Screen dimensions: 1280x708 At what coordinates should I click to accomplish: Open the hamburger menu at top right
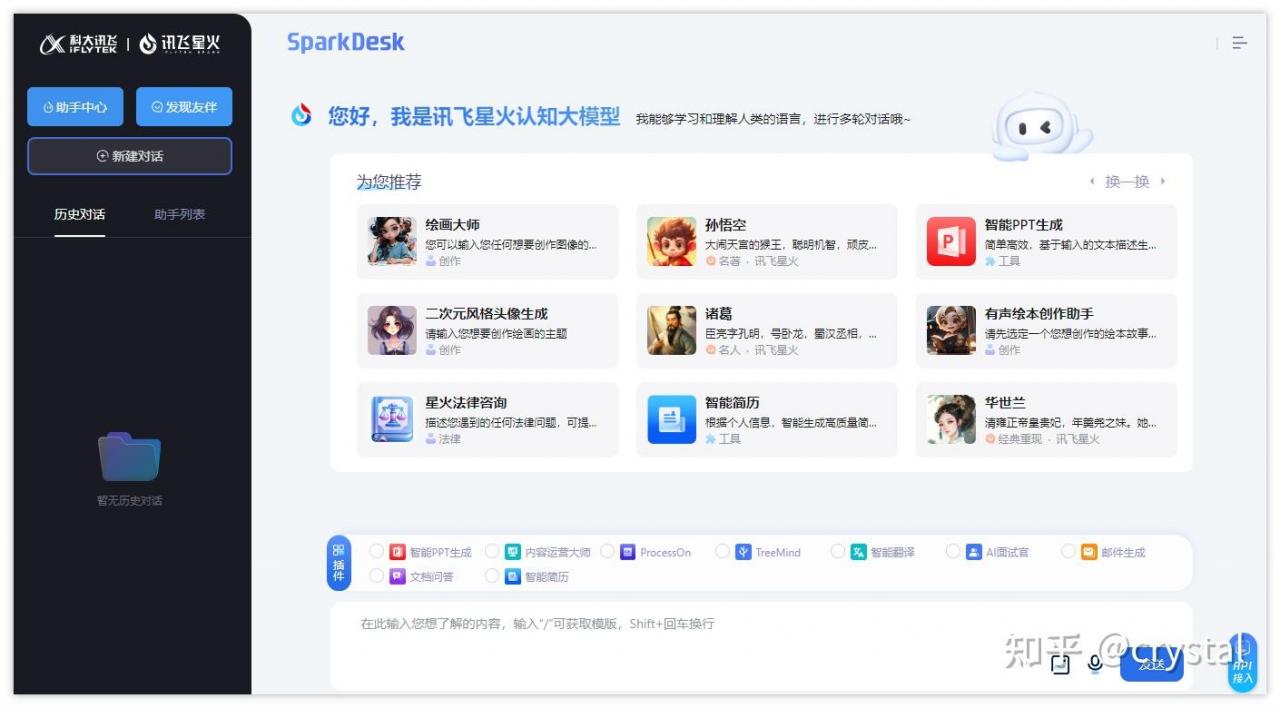[x=1240, y=43]
